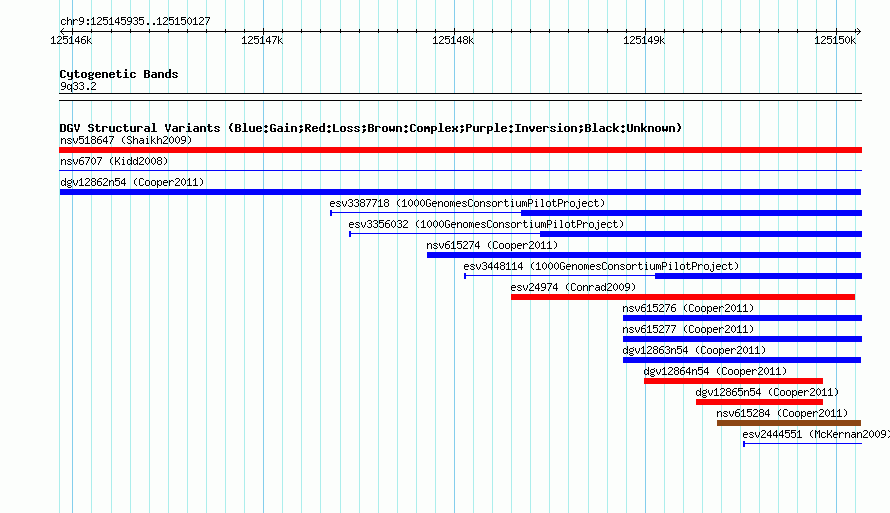Screen dimensions: 890x513
Task: Click the esv2444551 (McKernan2009) label
Action: click(816, 434)
